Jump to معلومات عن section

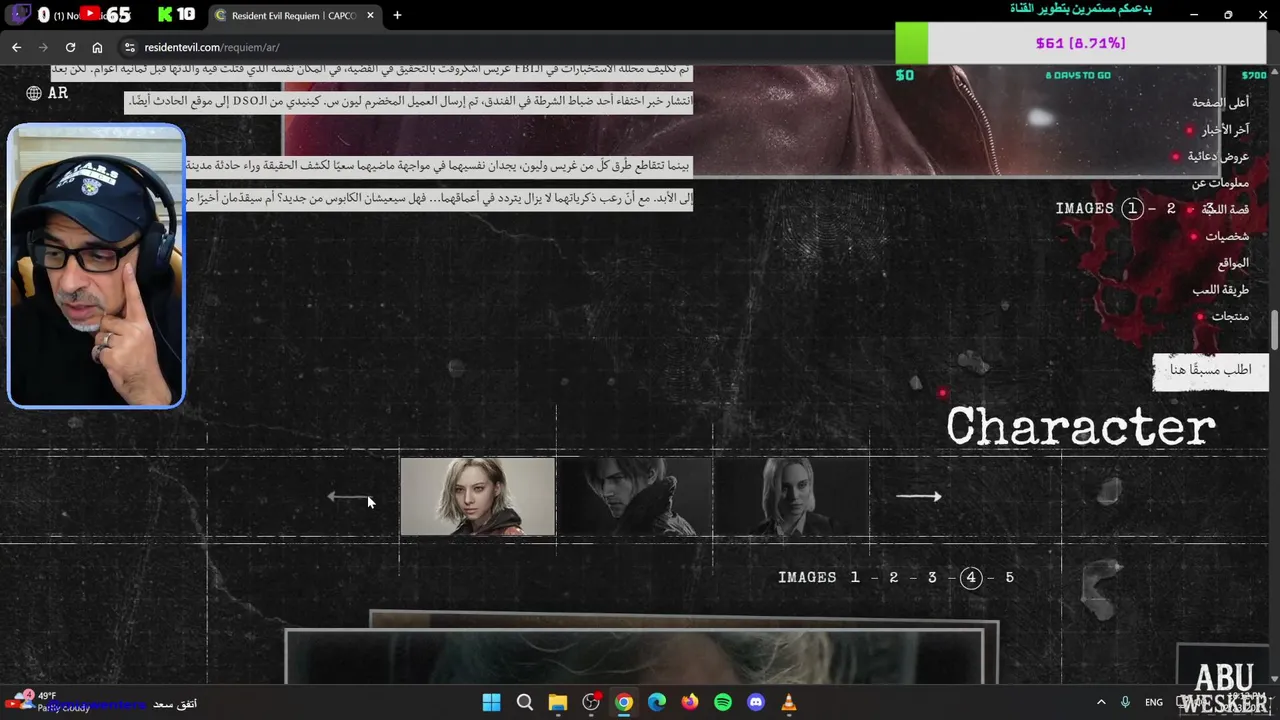(1220, 183)
